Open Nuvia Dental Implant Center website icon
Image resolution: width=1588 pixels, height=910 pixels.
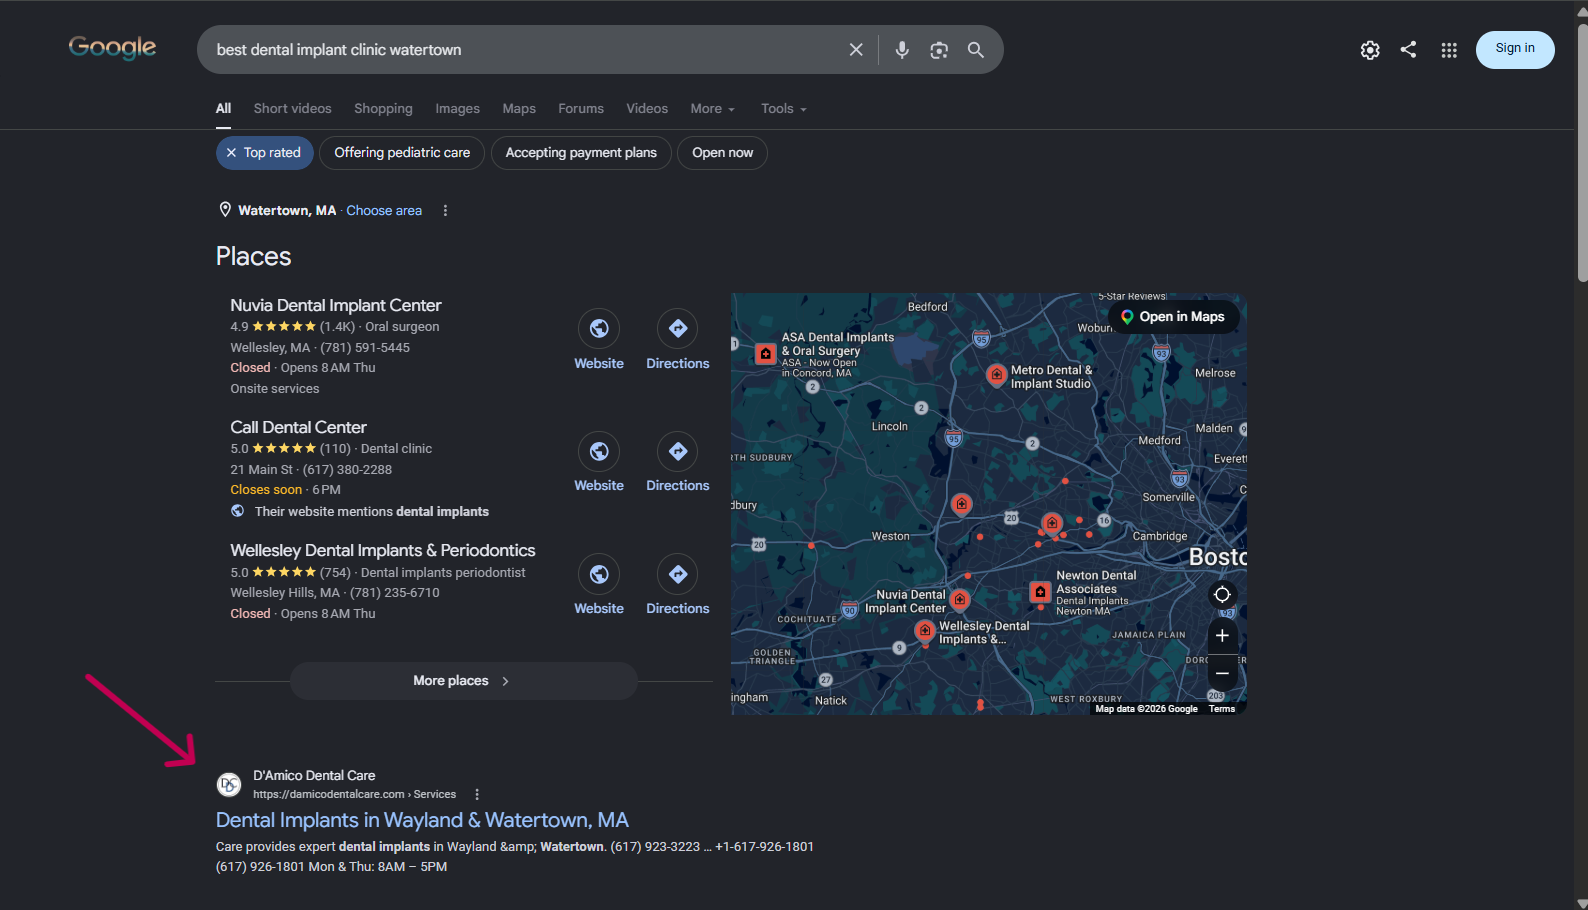click(x=599, y=329)
